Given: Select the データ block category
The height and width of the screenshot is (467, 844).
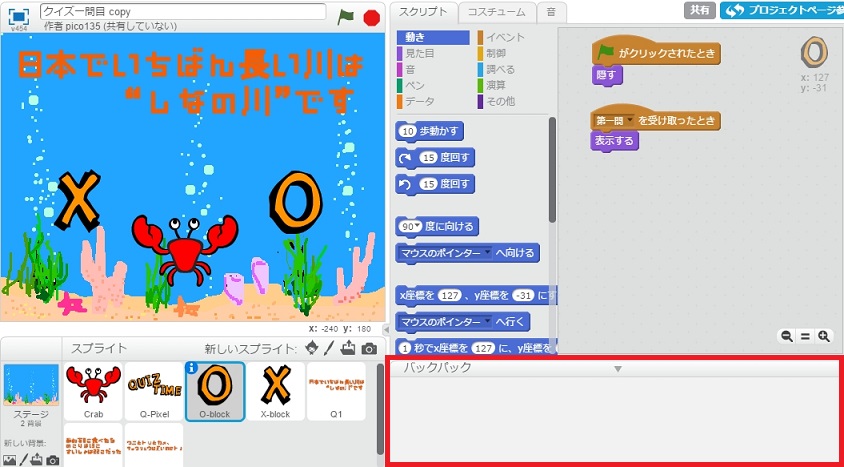Looking at the screenshot, I should pos(419,101).
